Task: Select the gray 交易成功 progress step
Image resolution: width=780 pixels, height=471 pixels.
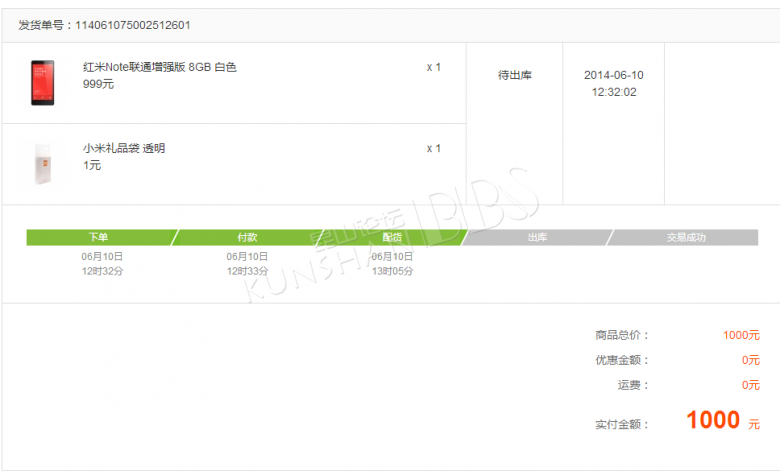Action: tap(685, 237)
